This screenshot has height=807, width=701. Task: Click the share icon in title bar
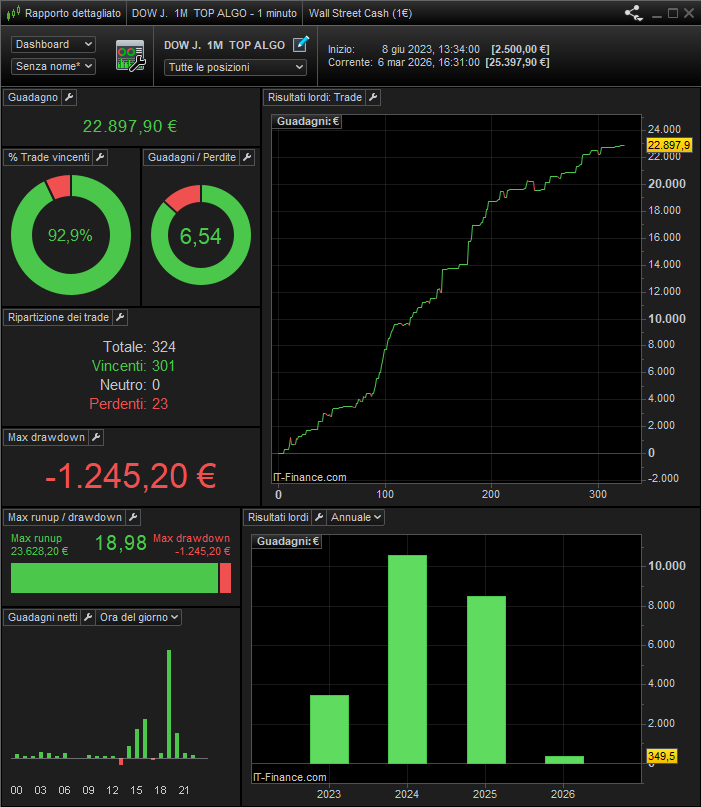[x=633, y=14]
